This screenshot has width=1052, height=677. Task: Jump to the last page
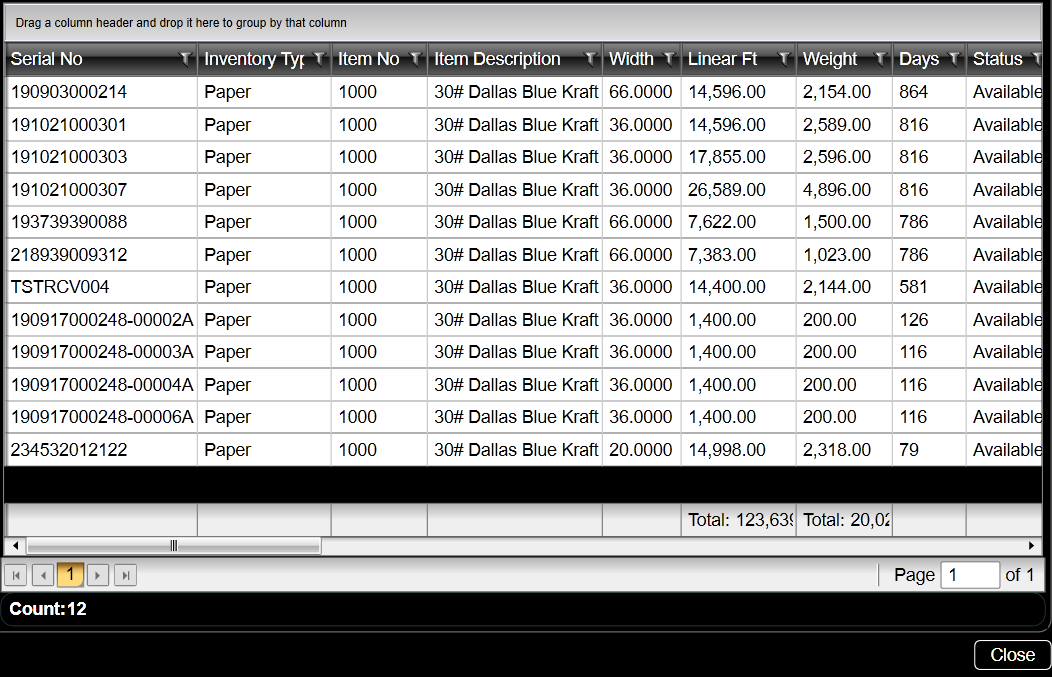pos(125,575)
